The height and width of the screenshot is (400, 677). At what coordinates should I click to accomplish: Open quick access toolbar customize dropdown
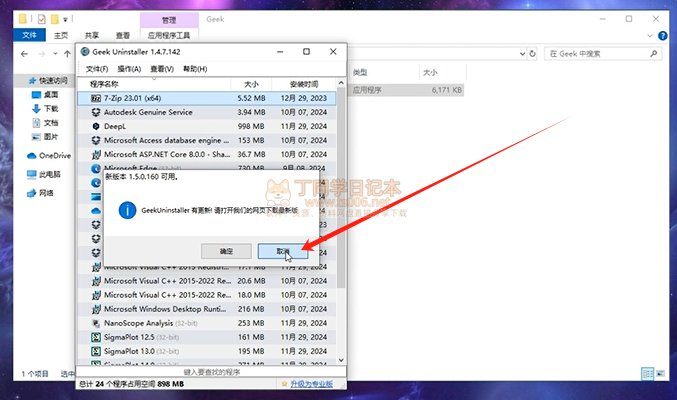point(65,19)
